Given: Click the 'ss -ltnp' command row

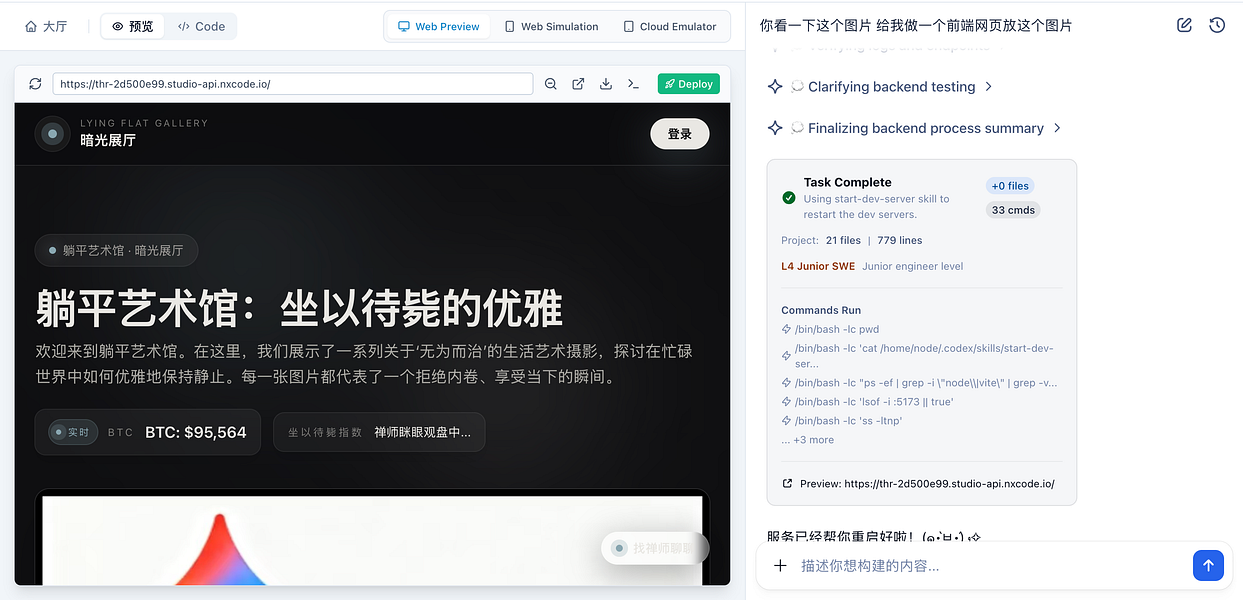Looking at the screenshot, I should 841,421.
